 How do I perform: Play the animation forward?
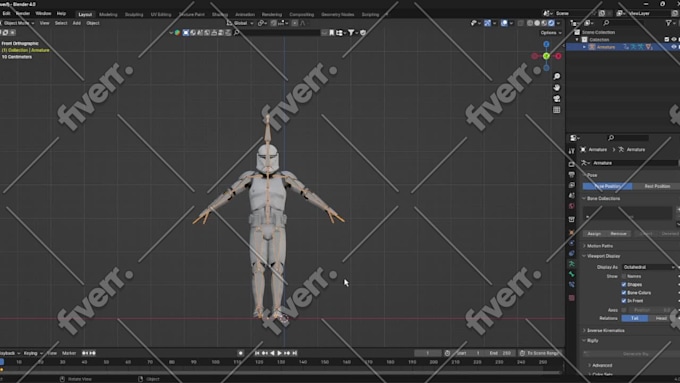(x=279, y=353)
